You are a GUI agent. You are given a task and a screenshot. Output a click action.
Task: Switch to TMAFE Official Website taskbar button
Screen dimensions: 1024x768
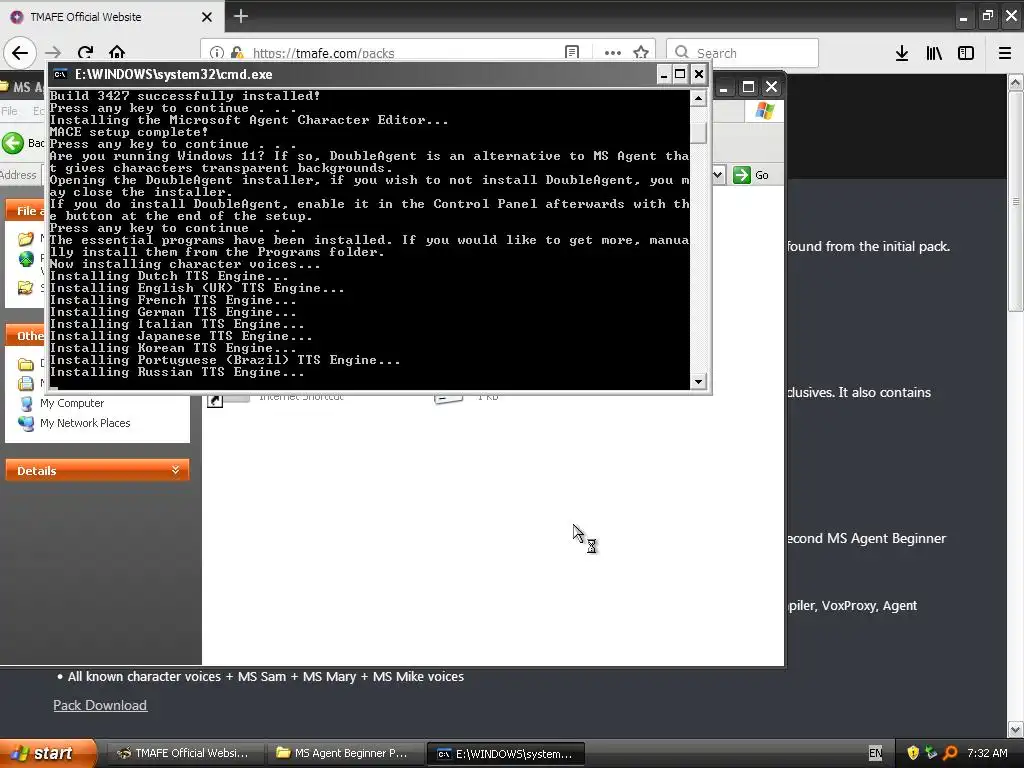pyautogui.click(x=184, y=754)
